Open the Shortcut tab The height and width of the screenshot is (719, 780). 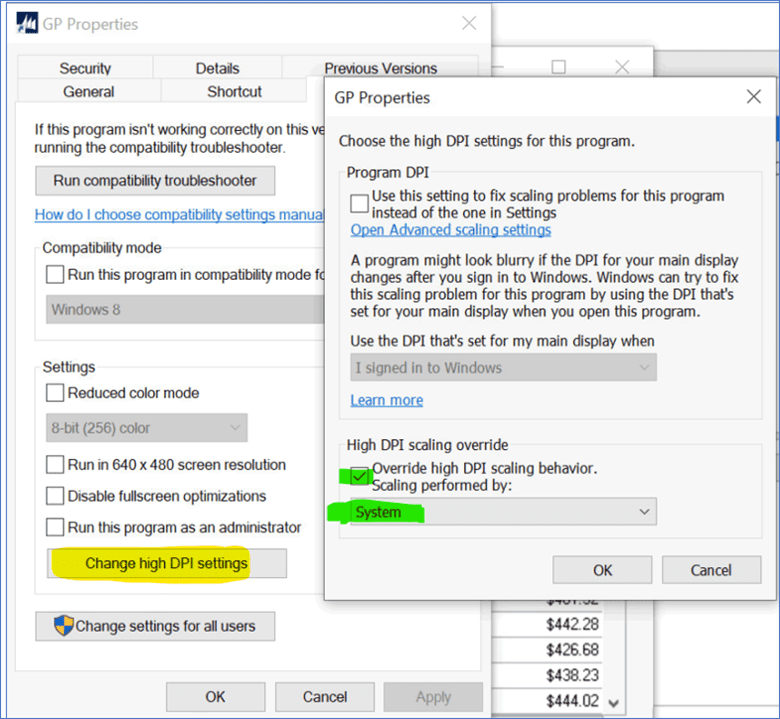[234, 91]
